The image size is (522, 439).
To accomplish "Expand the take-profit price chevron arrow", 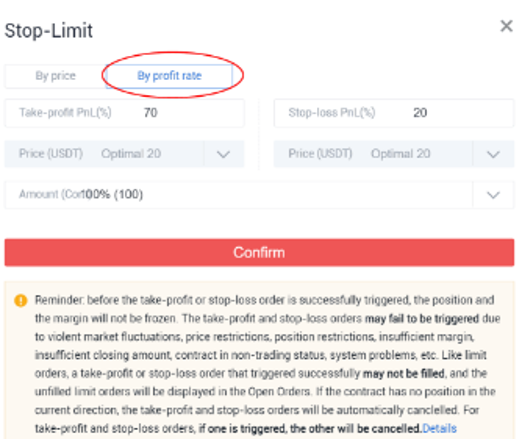I will point(223,154).
